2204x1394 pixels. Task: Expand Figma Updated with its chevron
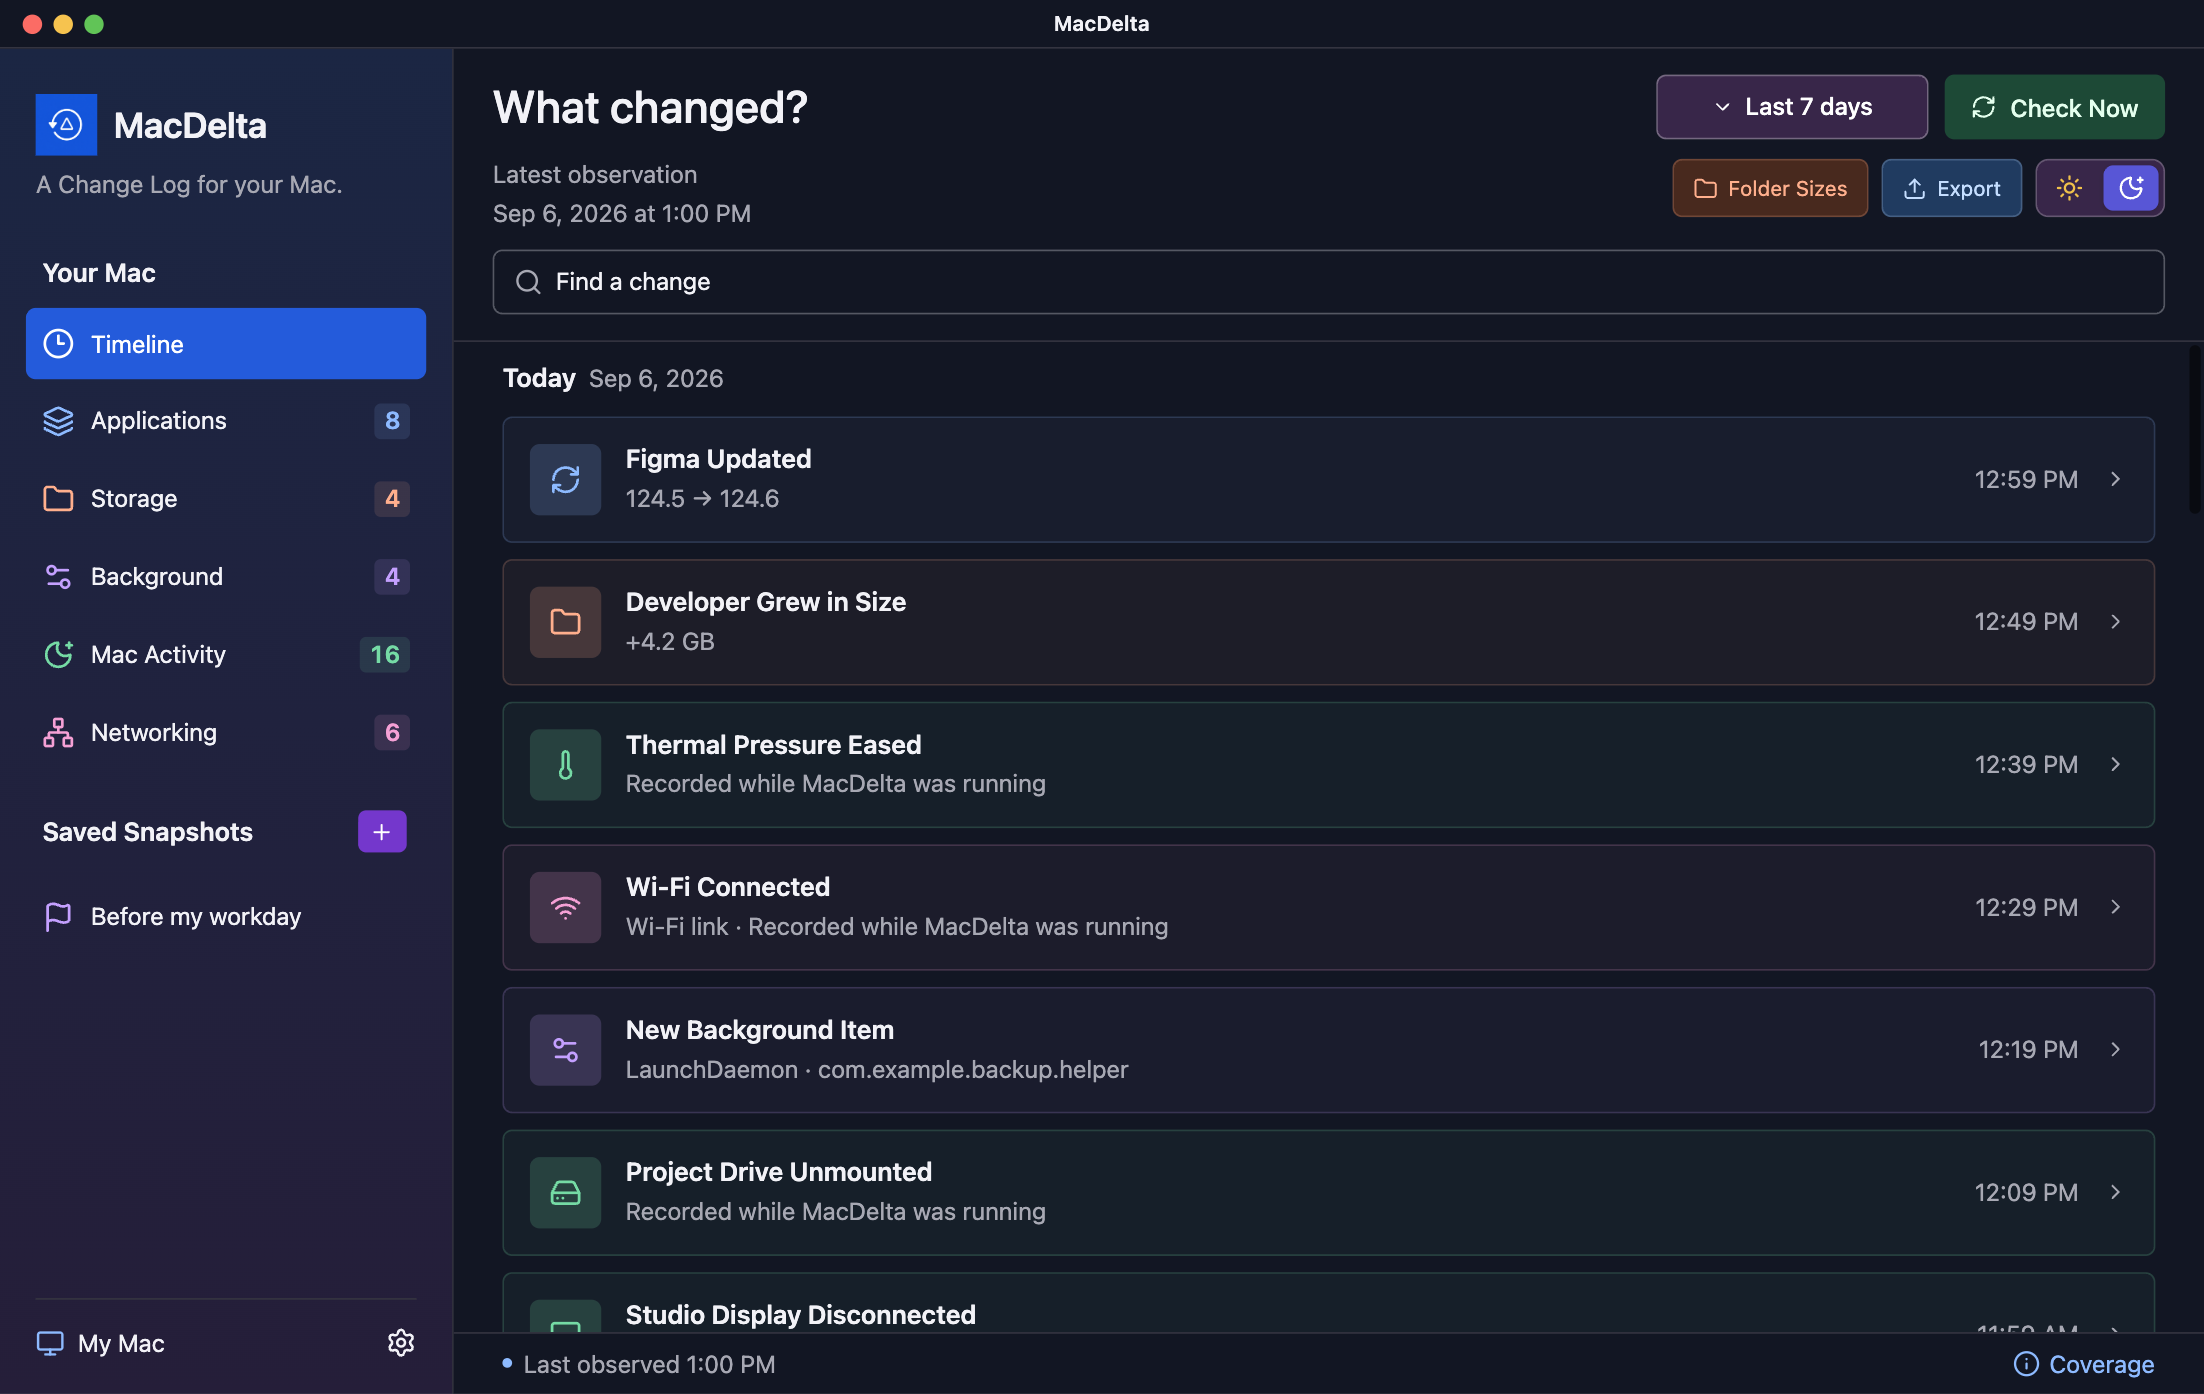pos(2116,480)
